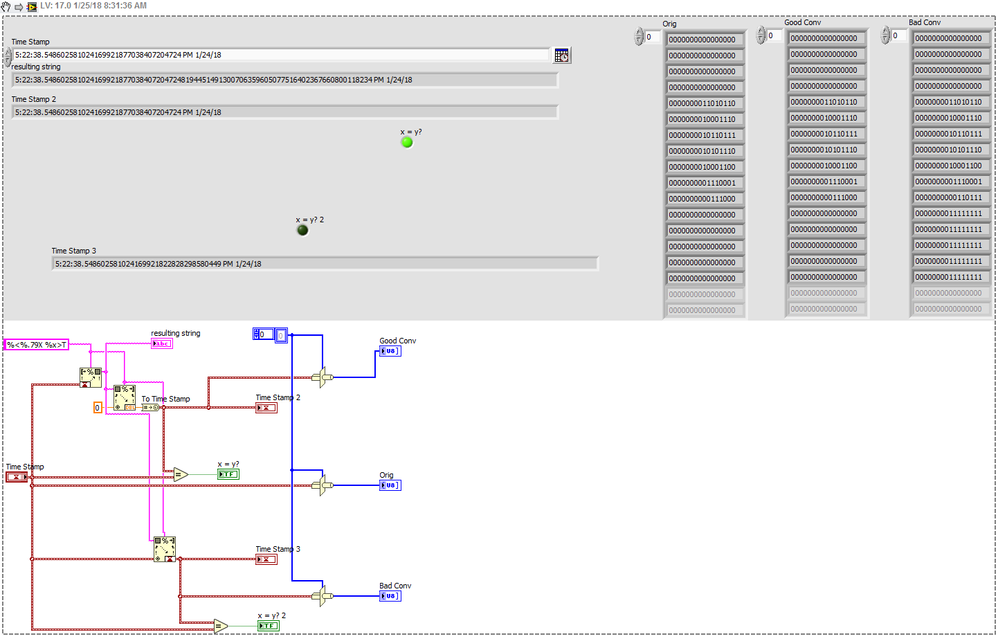Image resolution: width=998 pixels, height=637 pixels.
Task: Click the LabVIEW snippet icon in header
Action: [x=32, y=6]
